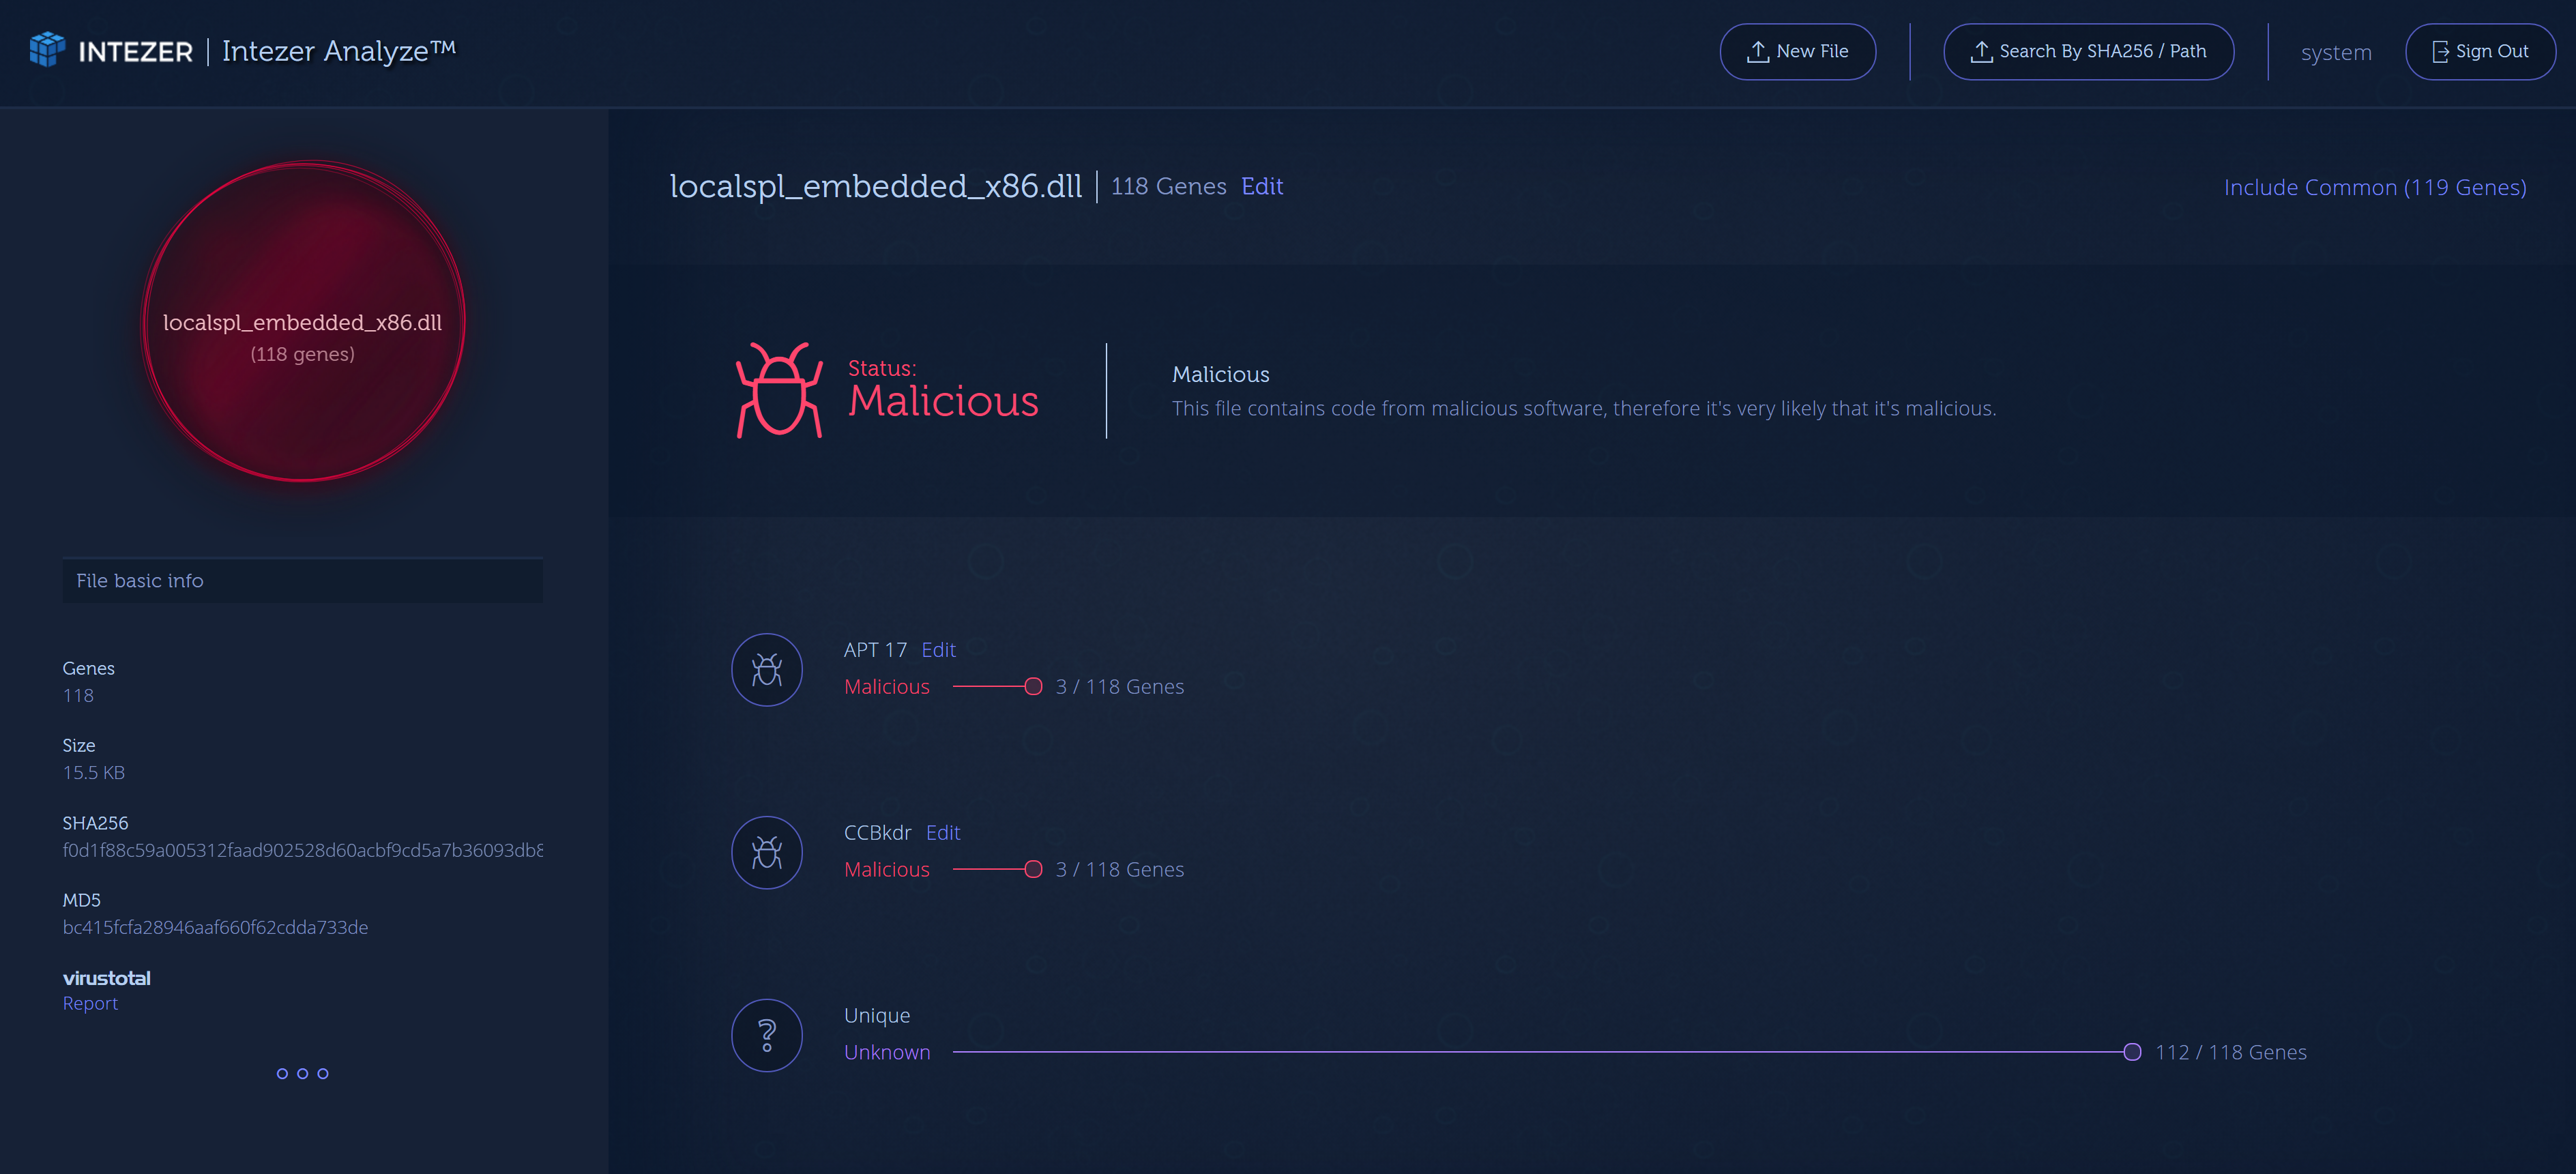
Task: Edit the file's gene count label
Action: click(x=1262, y=187)
